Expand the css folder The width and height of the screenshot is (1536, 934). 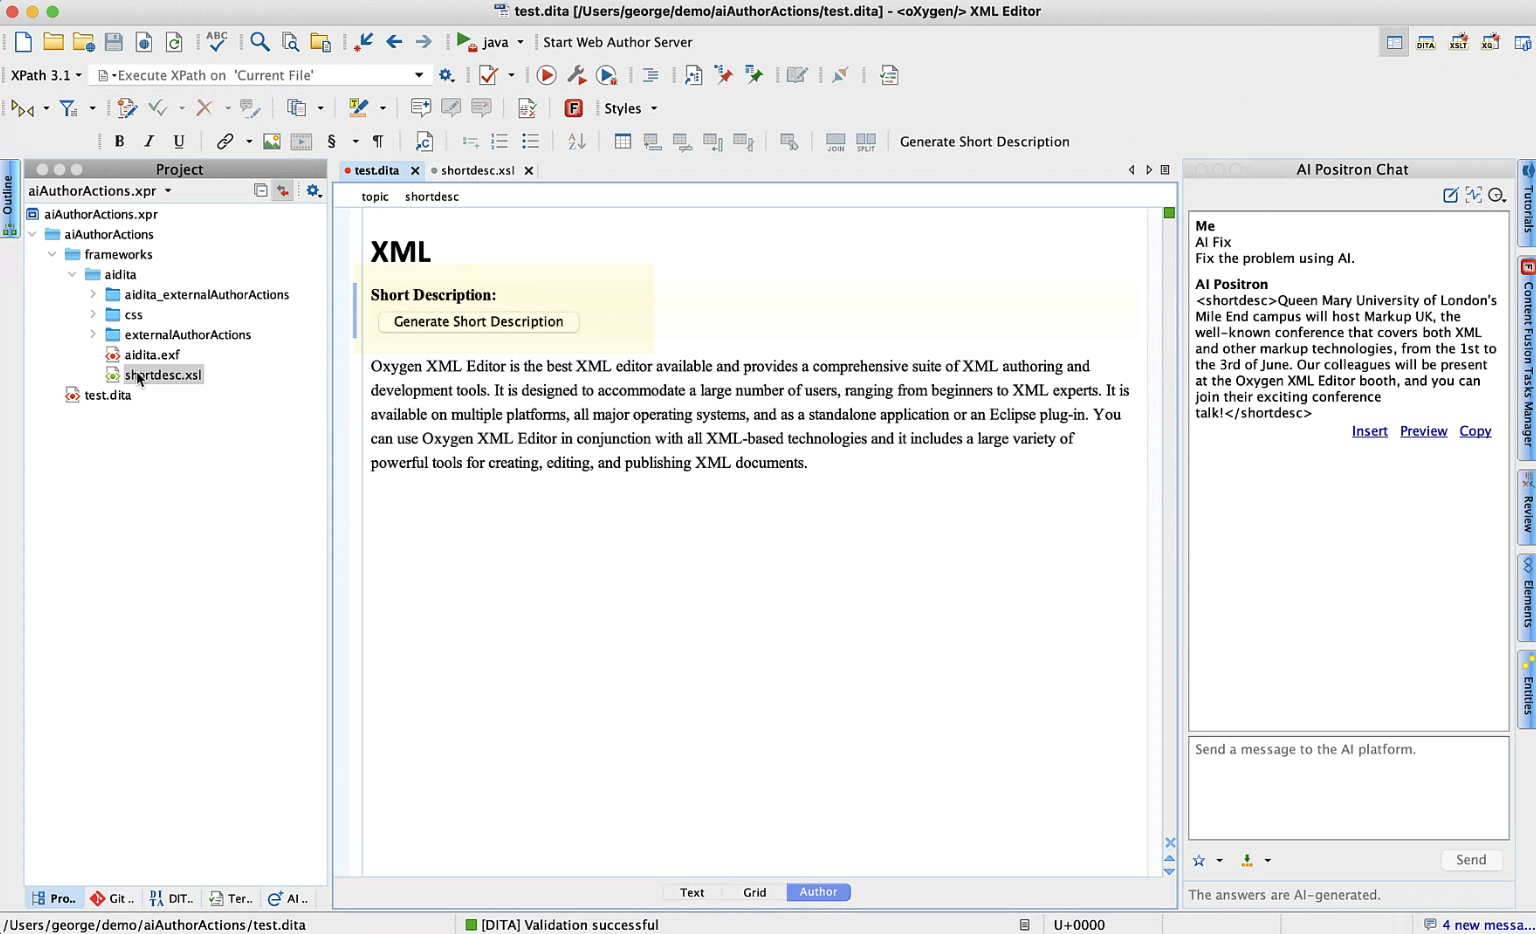tap(93, 314)
